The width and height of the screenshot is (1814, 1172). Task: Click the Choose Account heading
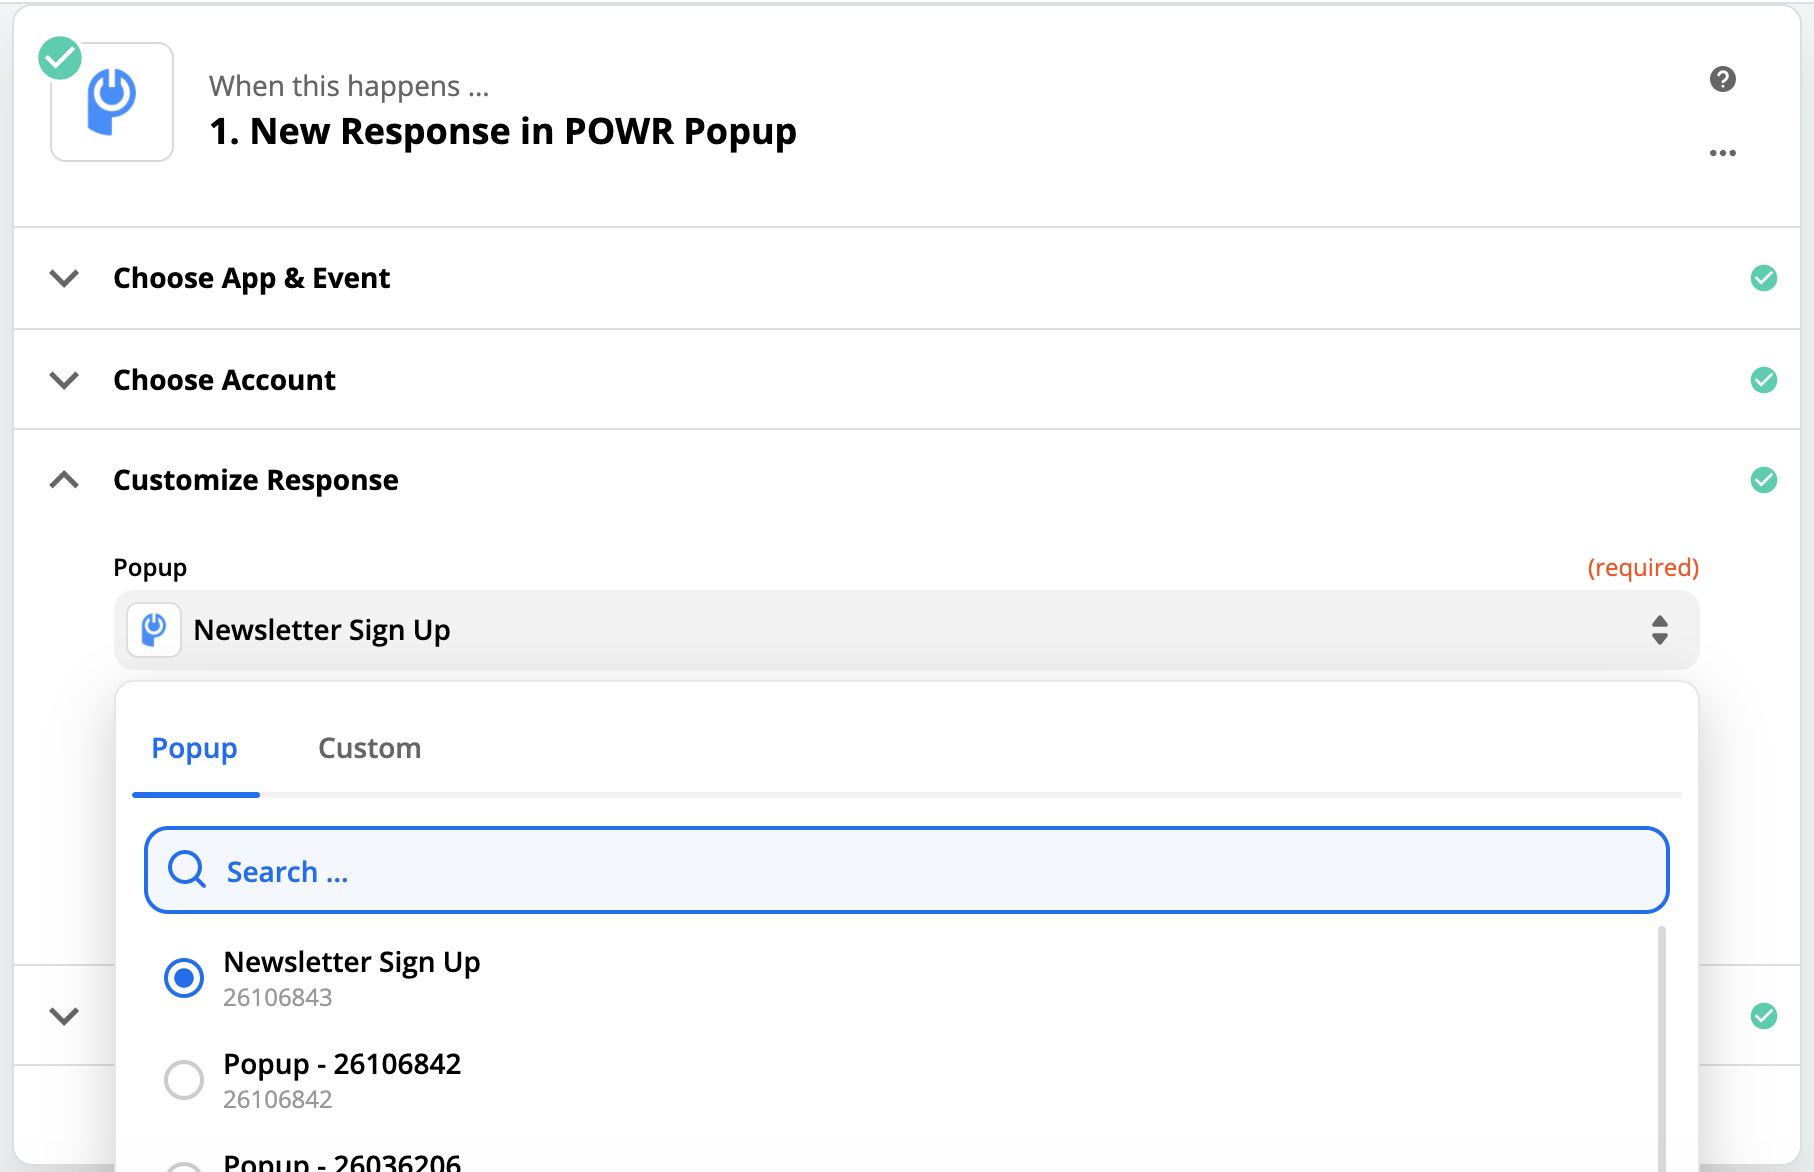[224, 380]
